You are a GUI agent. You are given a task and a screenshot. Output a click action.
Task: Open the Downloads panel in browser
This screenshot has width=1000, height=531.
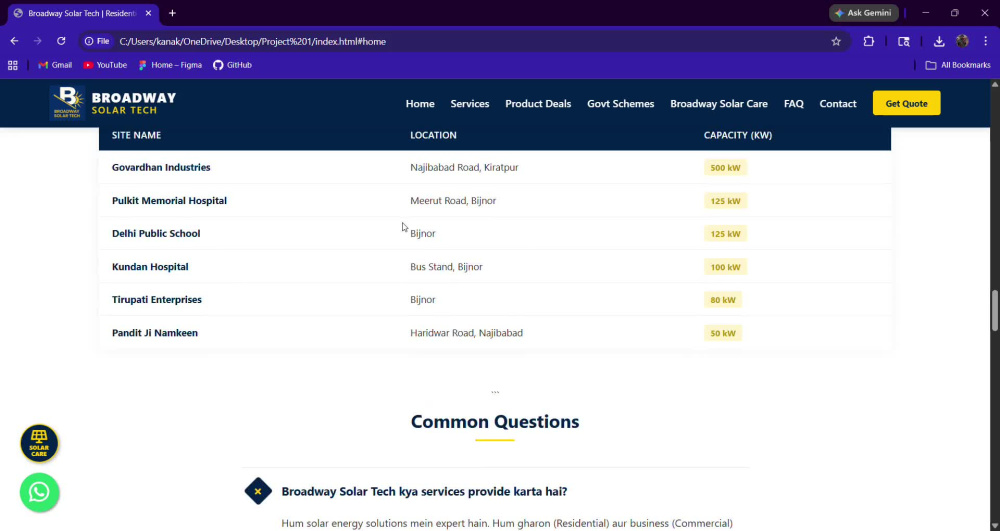939,41
